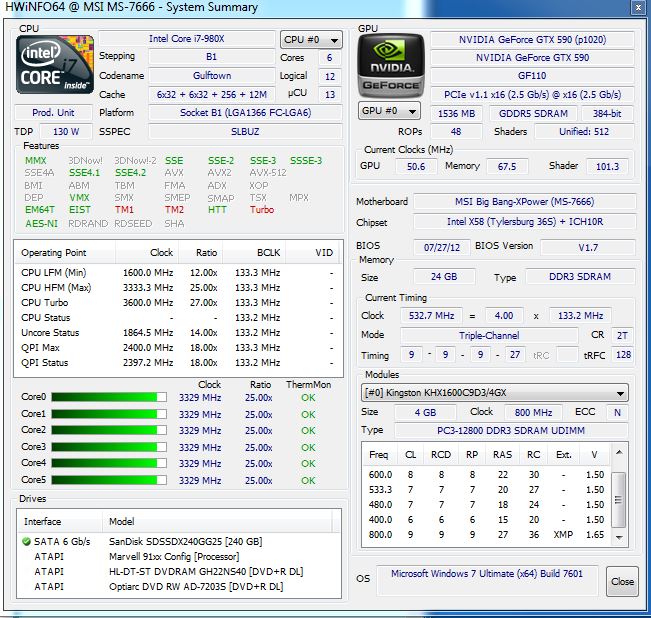Click the green SATA drive status icon
Screen dimensions: 651x618
(x=26, y=541)
